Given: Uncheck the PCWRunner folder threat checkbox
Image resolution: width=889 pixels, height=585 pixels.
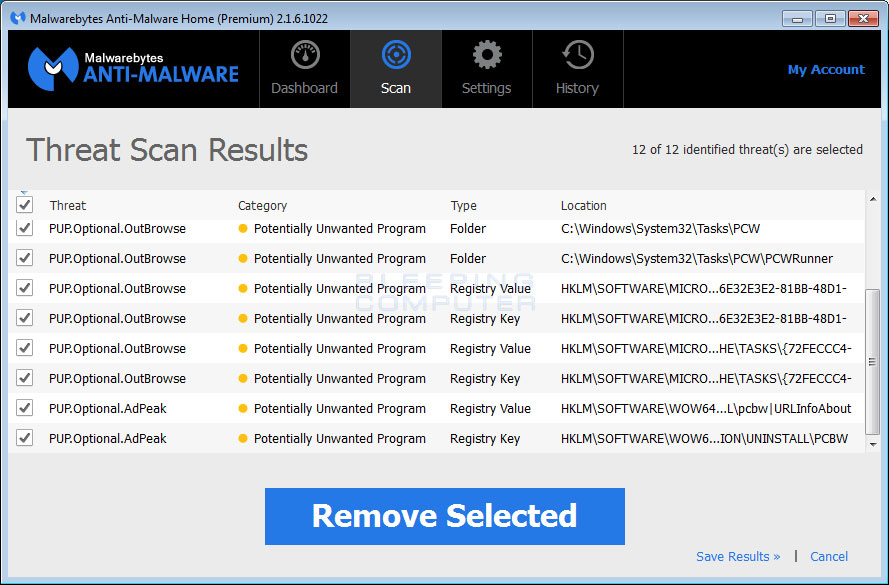Looking at the screenshot, I should tap(24, 258).
